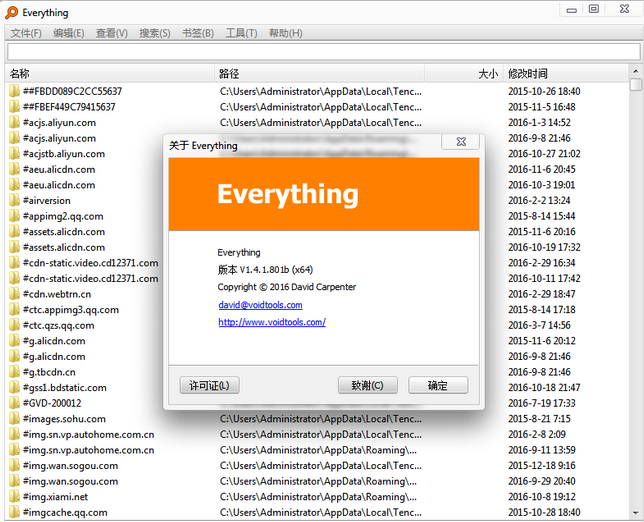The width and height of the screenshot is (644, 522).
Task: Click the folder icon beside #cdn.webtrn.cn
Action: [14, 294]
